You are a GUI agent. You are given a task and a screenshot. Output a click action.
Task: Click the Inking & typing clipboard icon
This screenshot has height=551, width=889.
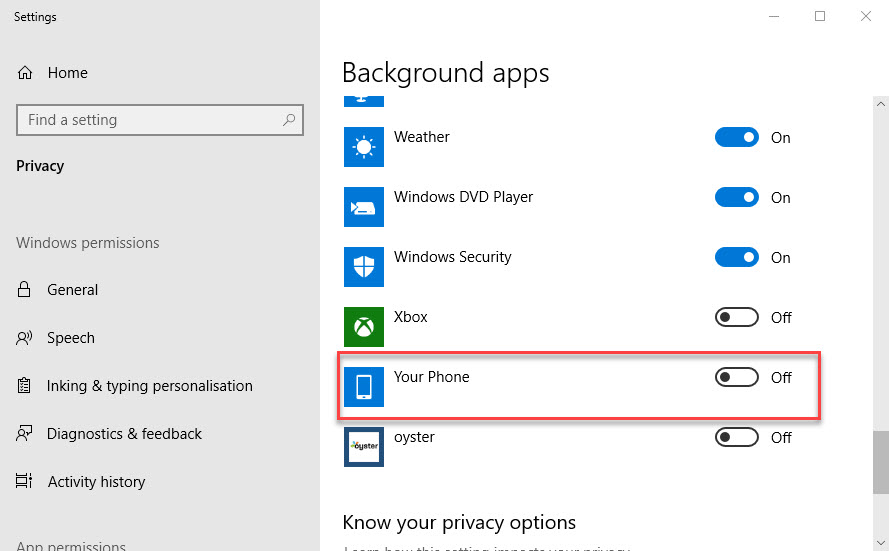[x=24, y=385]
